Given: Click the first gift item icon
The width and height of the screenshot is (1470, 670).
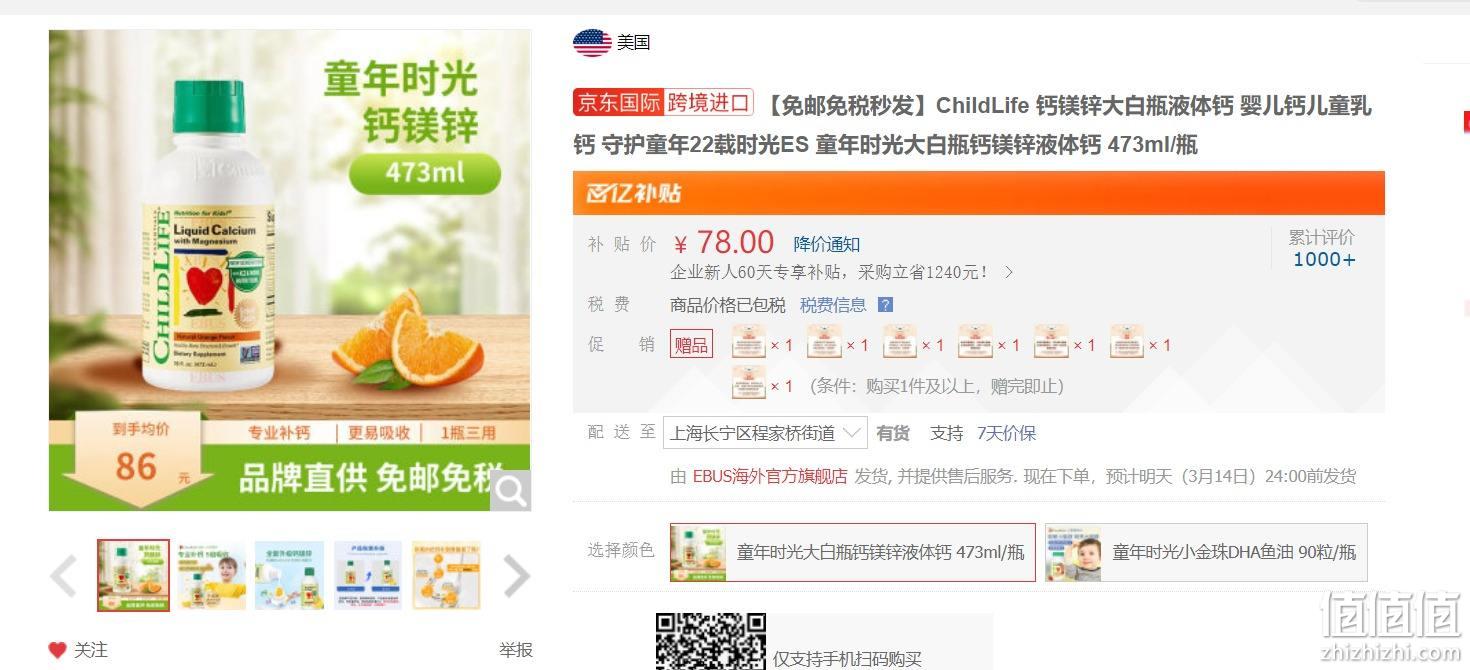Looking at the screenshot, I should pos(749,342).
